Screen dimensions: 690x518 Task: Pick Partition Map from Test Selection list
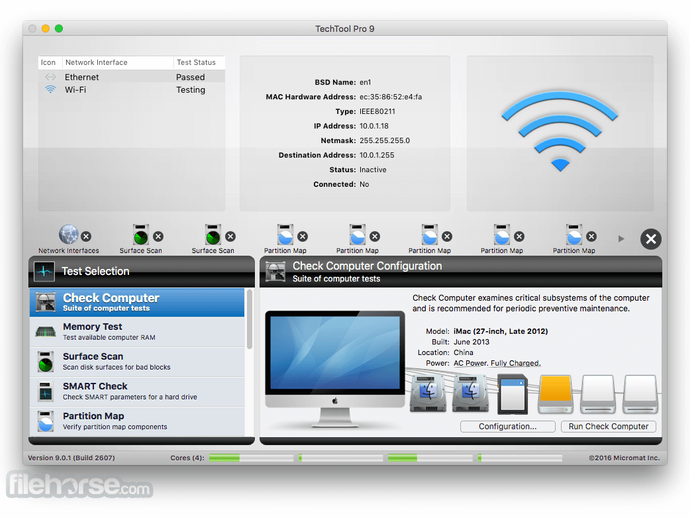click(137, 421)
